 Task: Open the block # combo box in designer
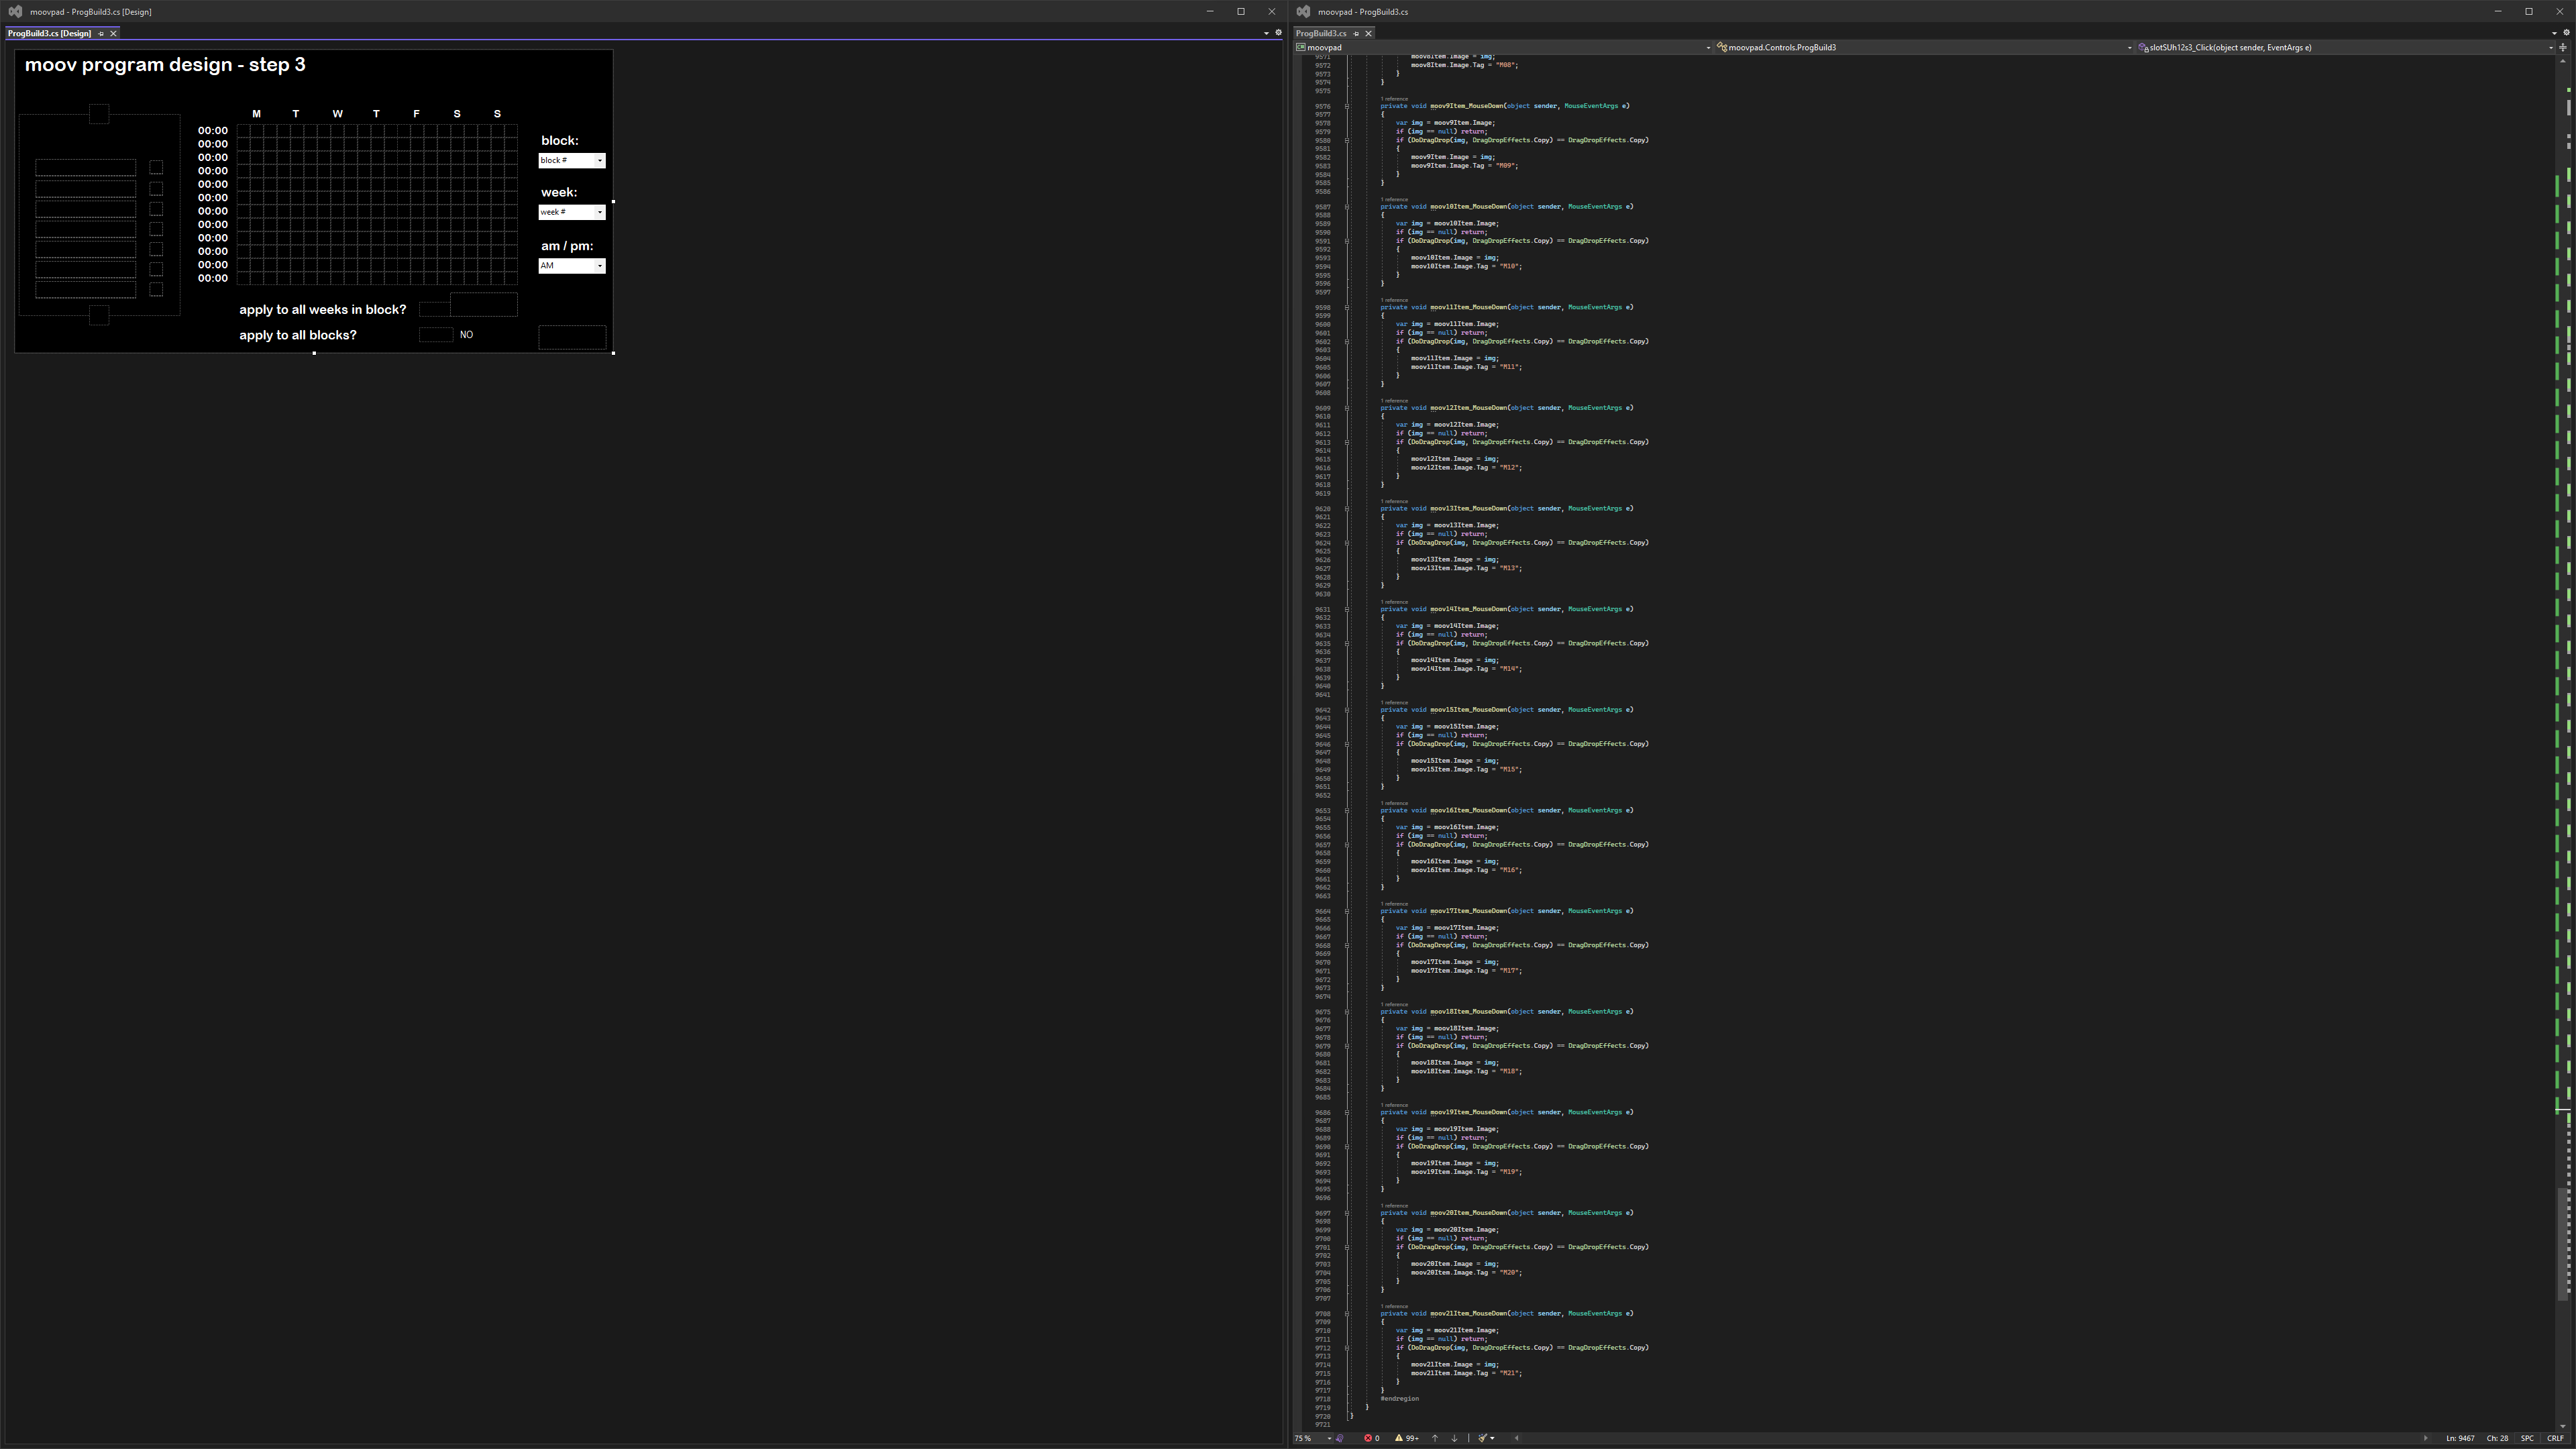(572, 161)
